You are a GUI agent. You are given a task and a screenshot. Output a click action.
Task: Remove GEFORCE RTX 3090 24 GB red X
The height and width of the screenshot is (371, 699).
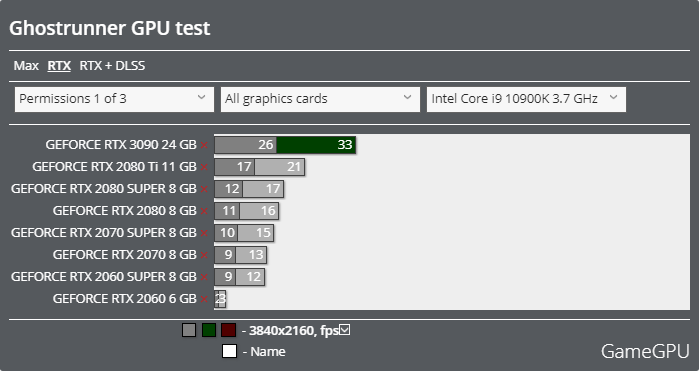click(204, 145)
